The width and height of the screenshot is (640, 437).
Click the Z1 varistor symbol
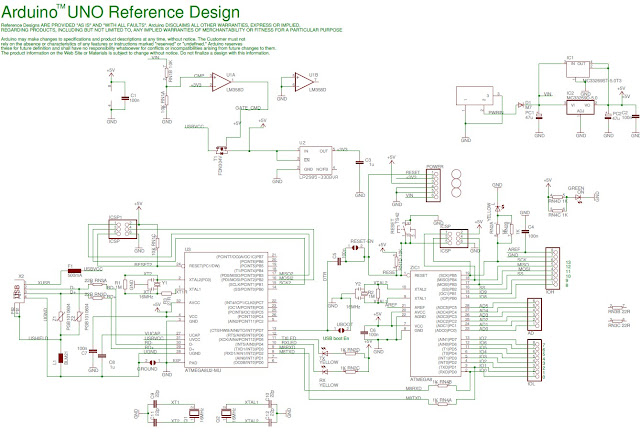[x=60, y=315]
